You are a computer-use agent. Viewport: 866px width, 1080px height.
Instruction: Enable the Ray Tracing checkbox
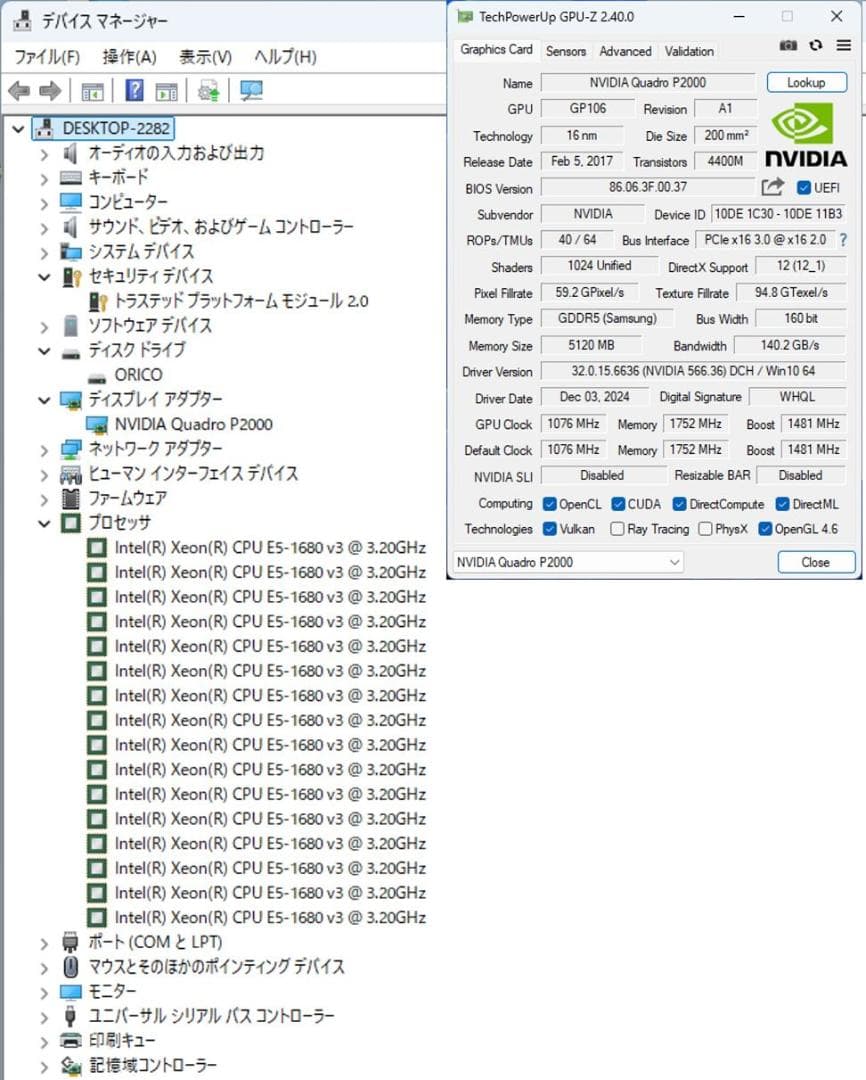coord(617,529)
